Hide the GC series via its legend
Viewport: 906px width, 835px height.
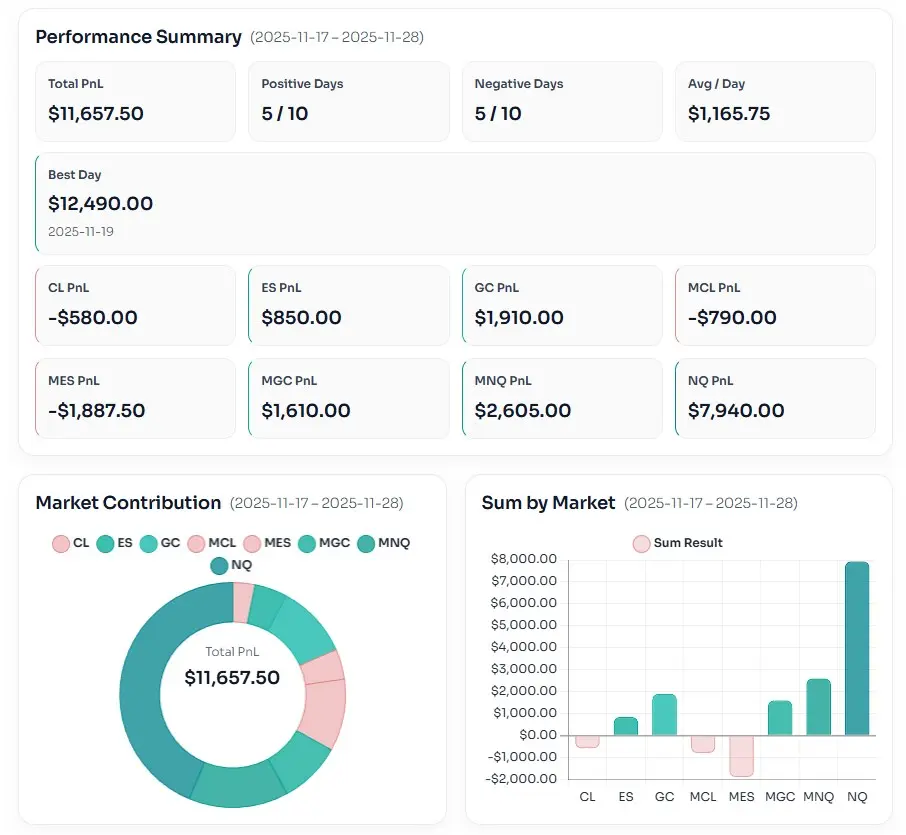tap(159, 543)
